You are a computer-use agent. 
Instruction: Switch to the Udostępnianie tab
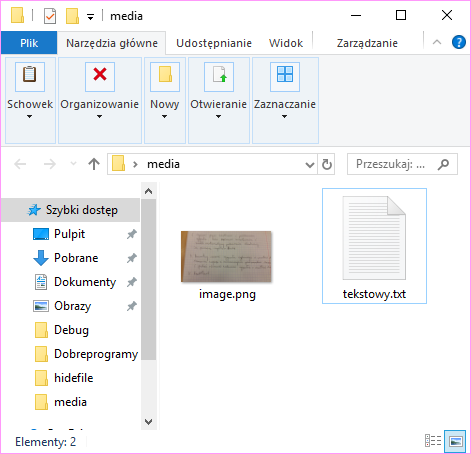[214, 43]
